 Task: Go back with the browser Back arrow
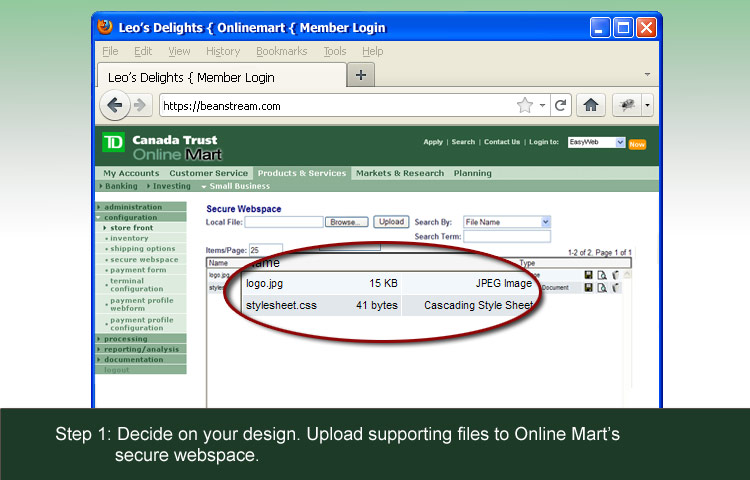pos(114,105)
